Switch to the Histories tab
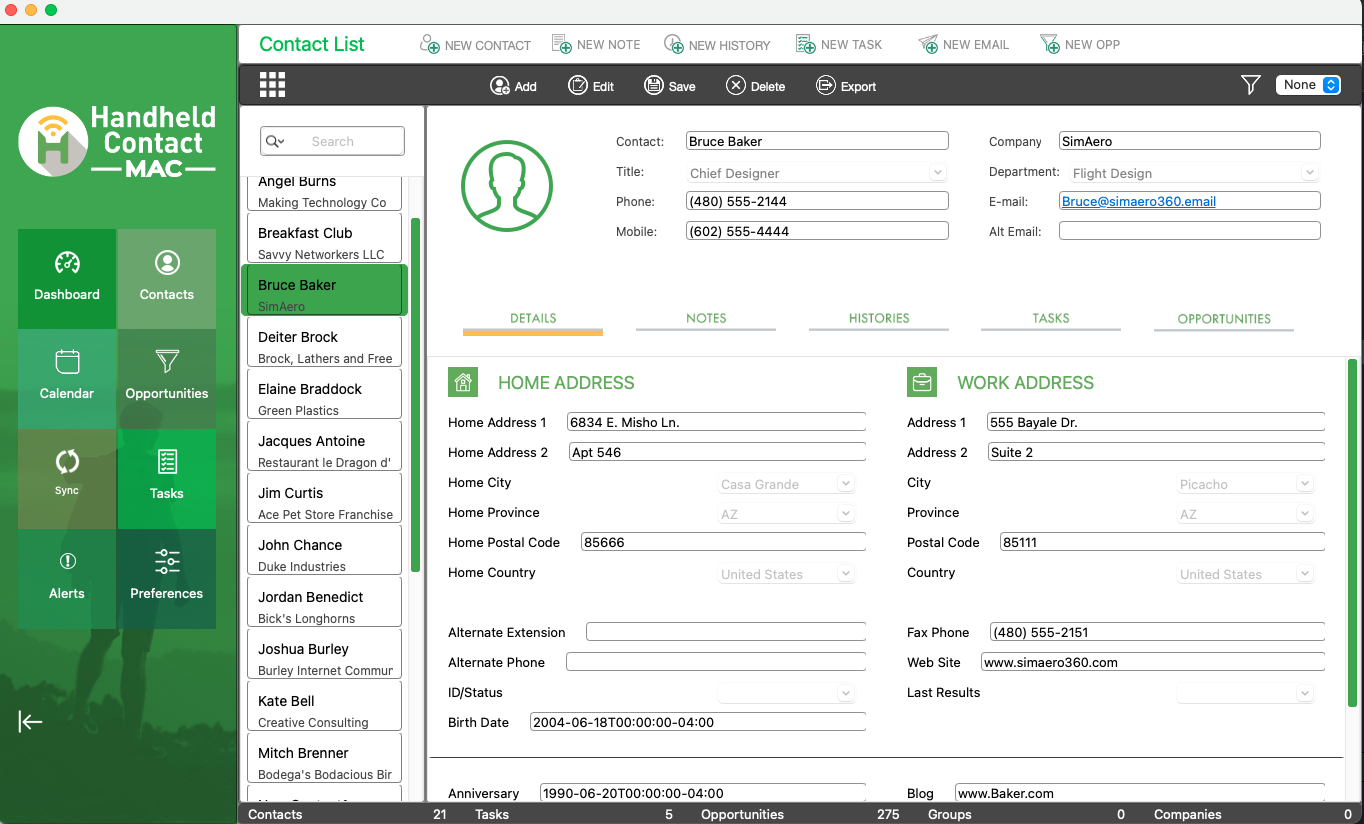This screenshot has width=1364, height=824. (x=879, y=319)
